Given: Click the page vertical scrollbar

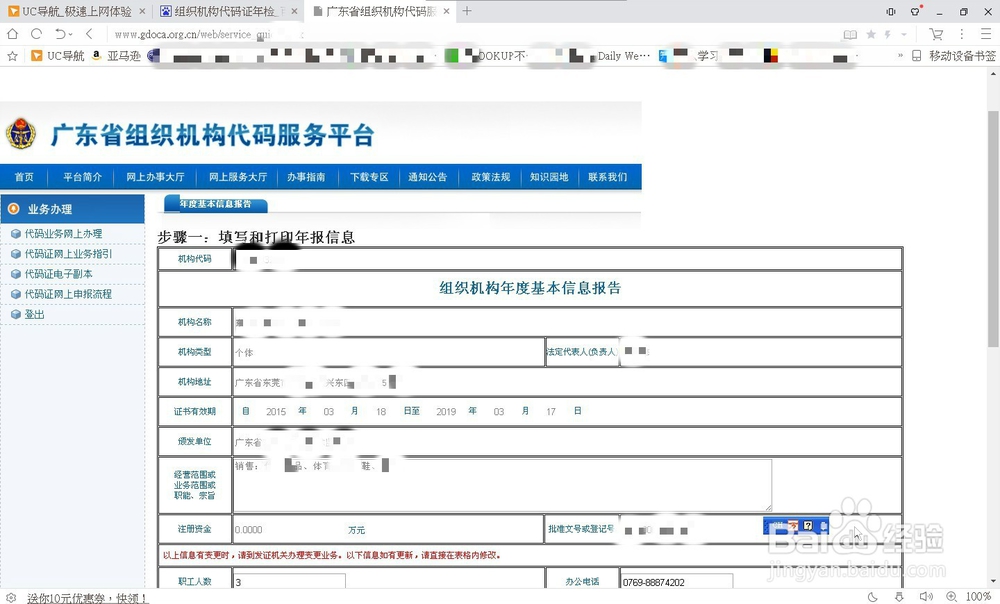Looking at the screenshot, I should coord(993,228).
